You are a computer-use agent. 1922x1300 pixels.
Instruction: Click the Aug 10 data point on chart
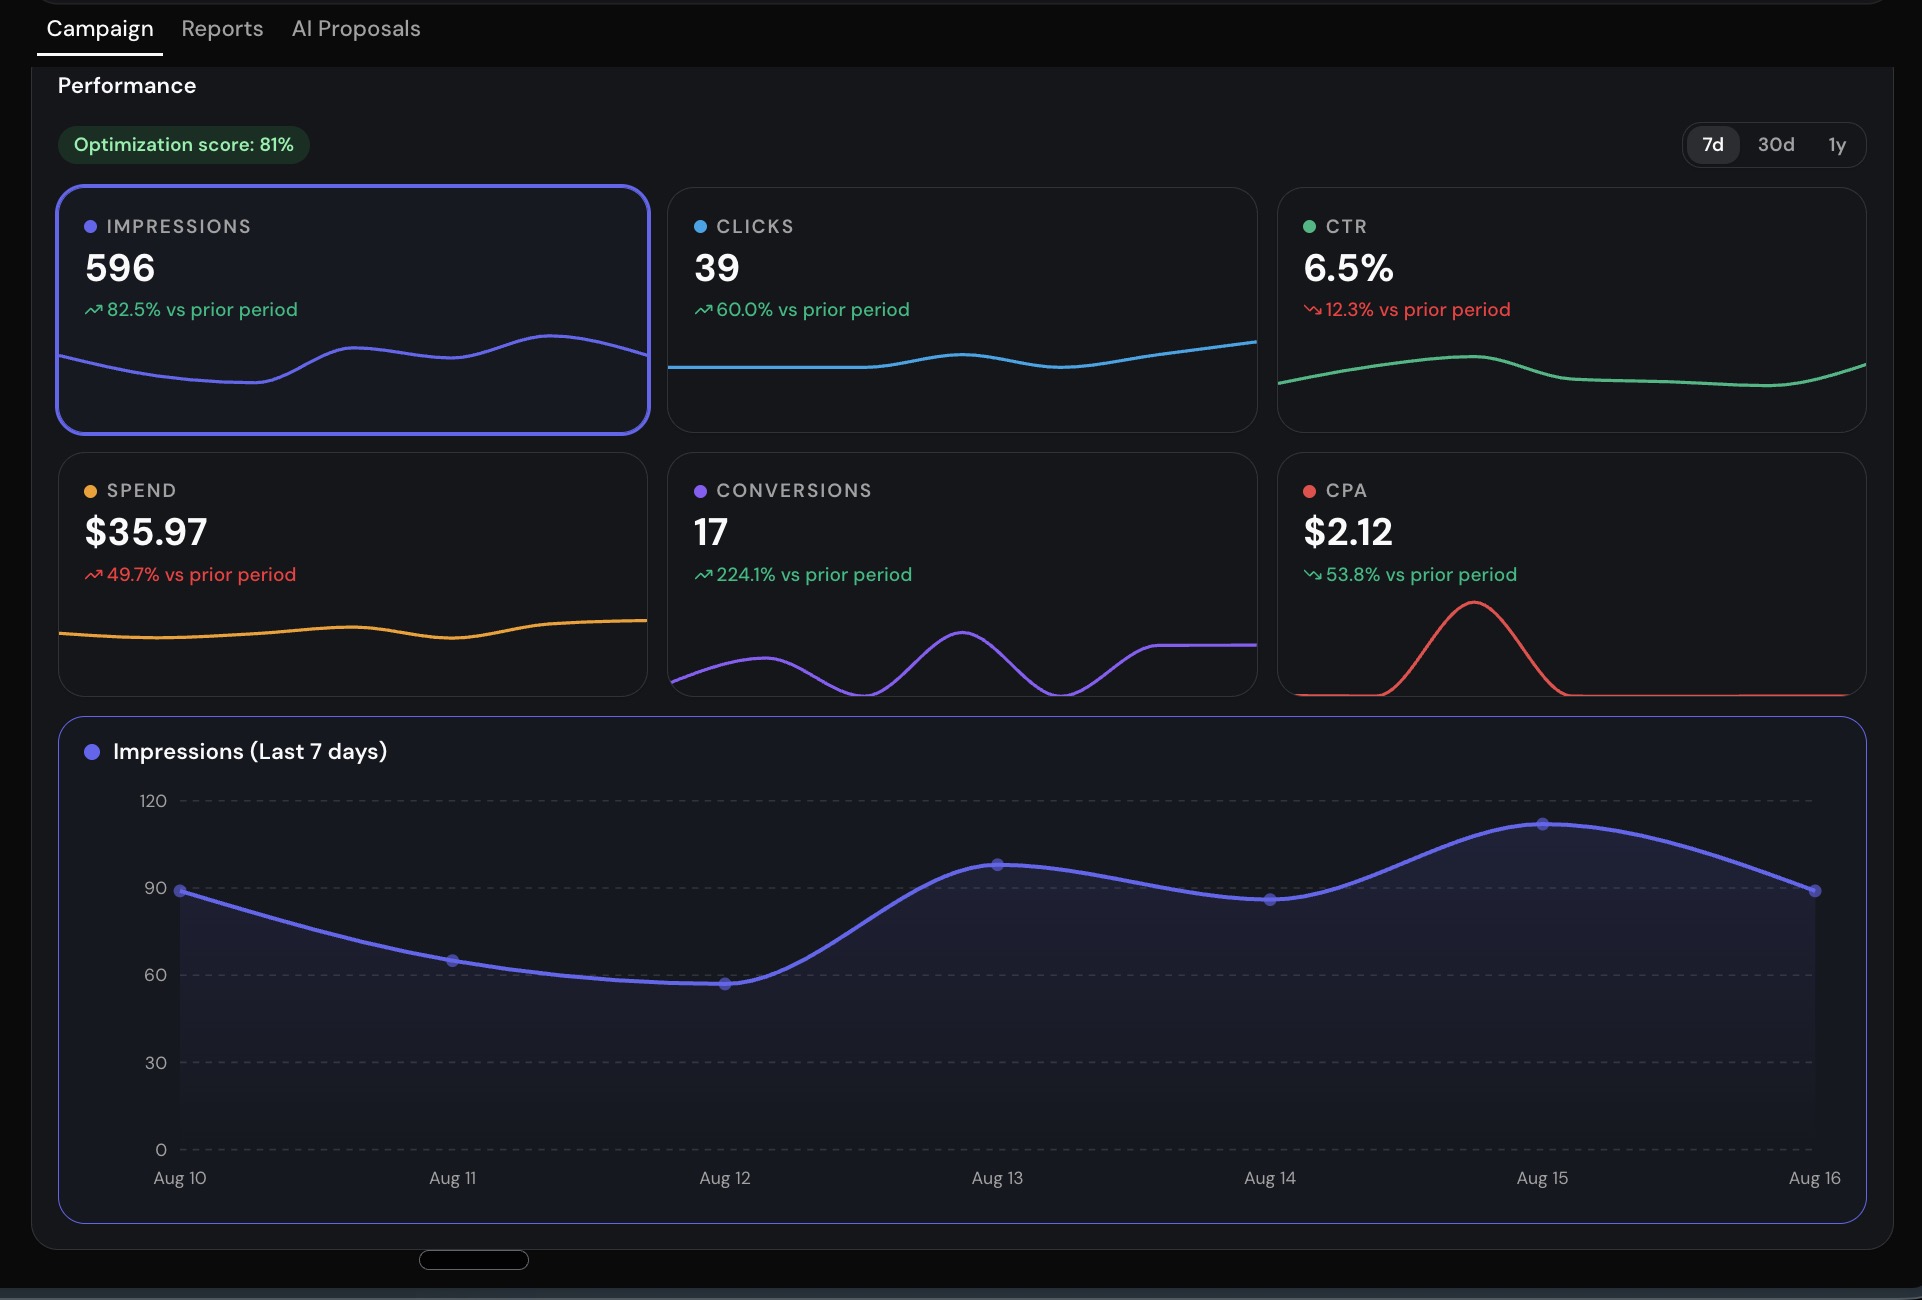[x=180, y=890]
